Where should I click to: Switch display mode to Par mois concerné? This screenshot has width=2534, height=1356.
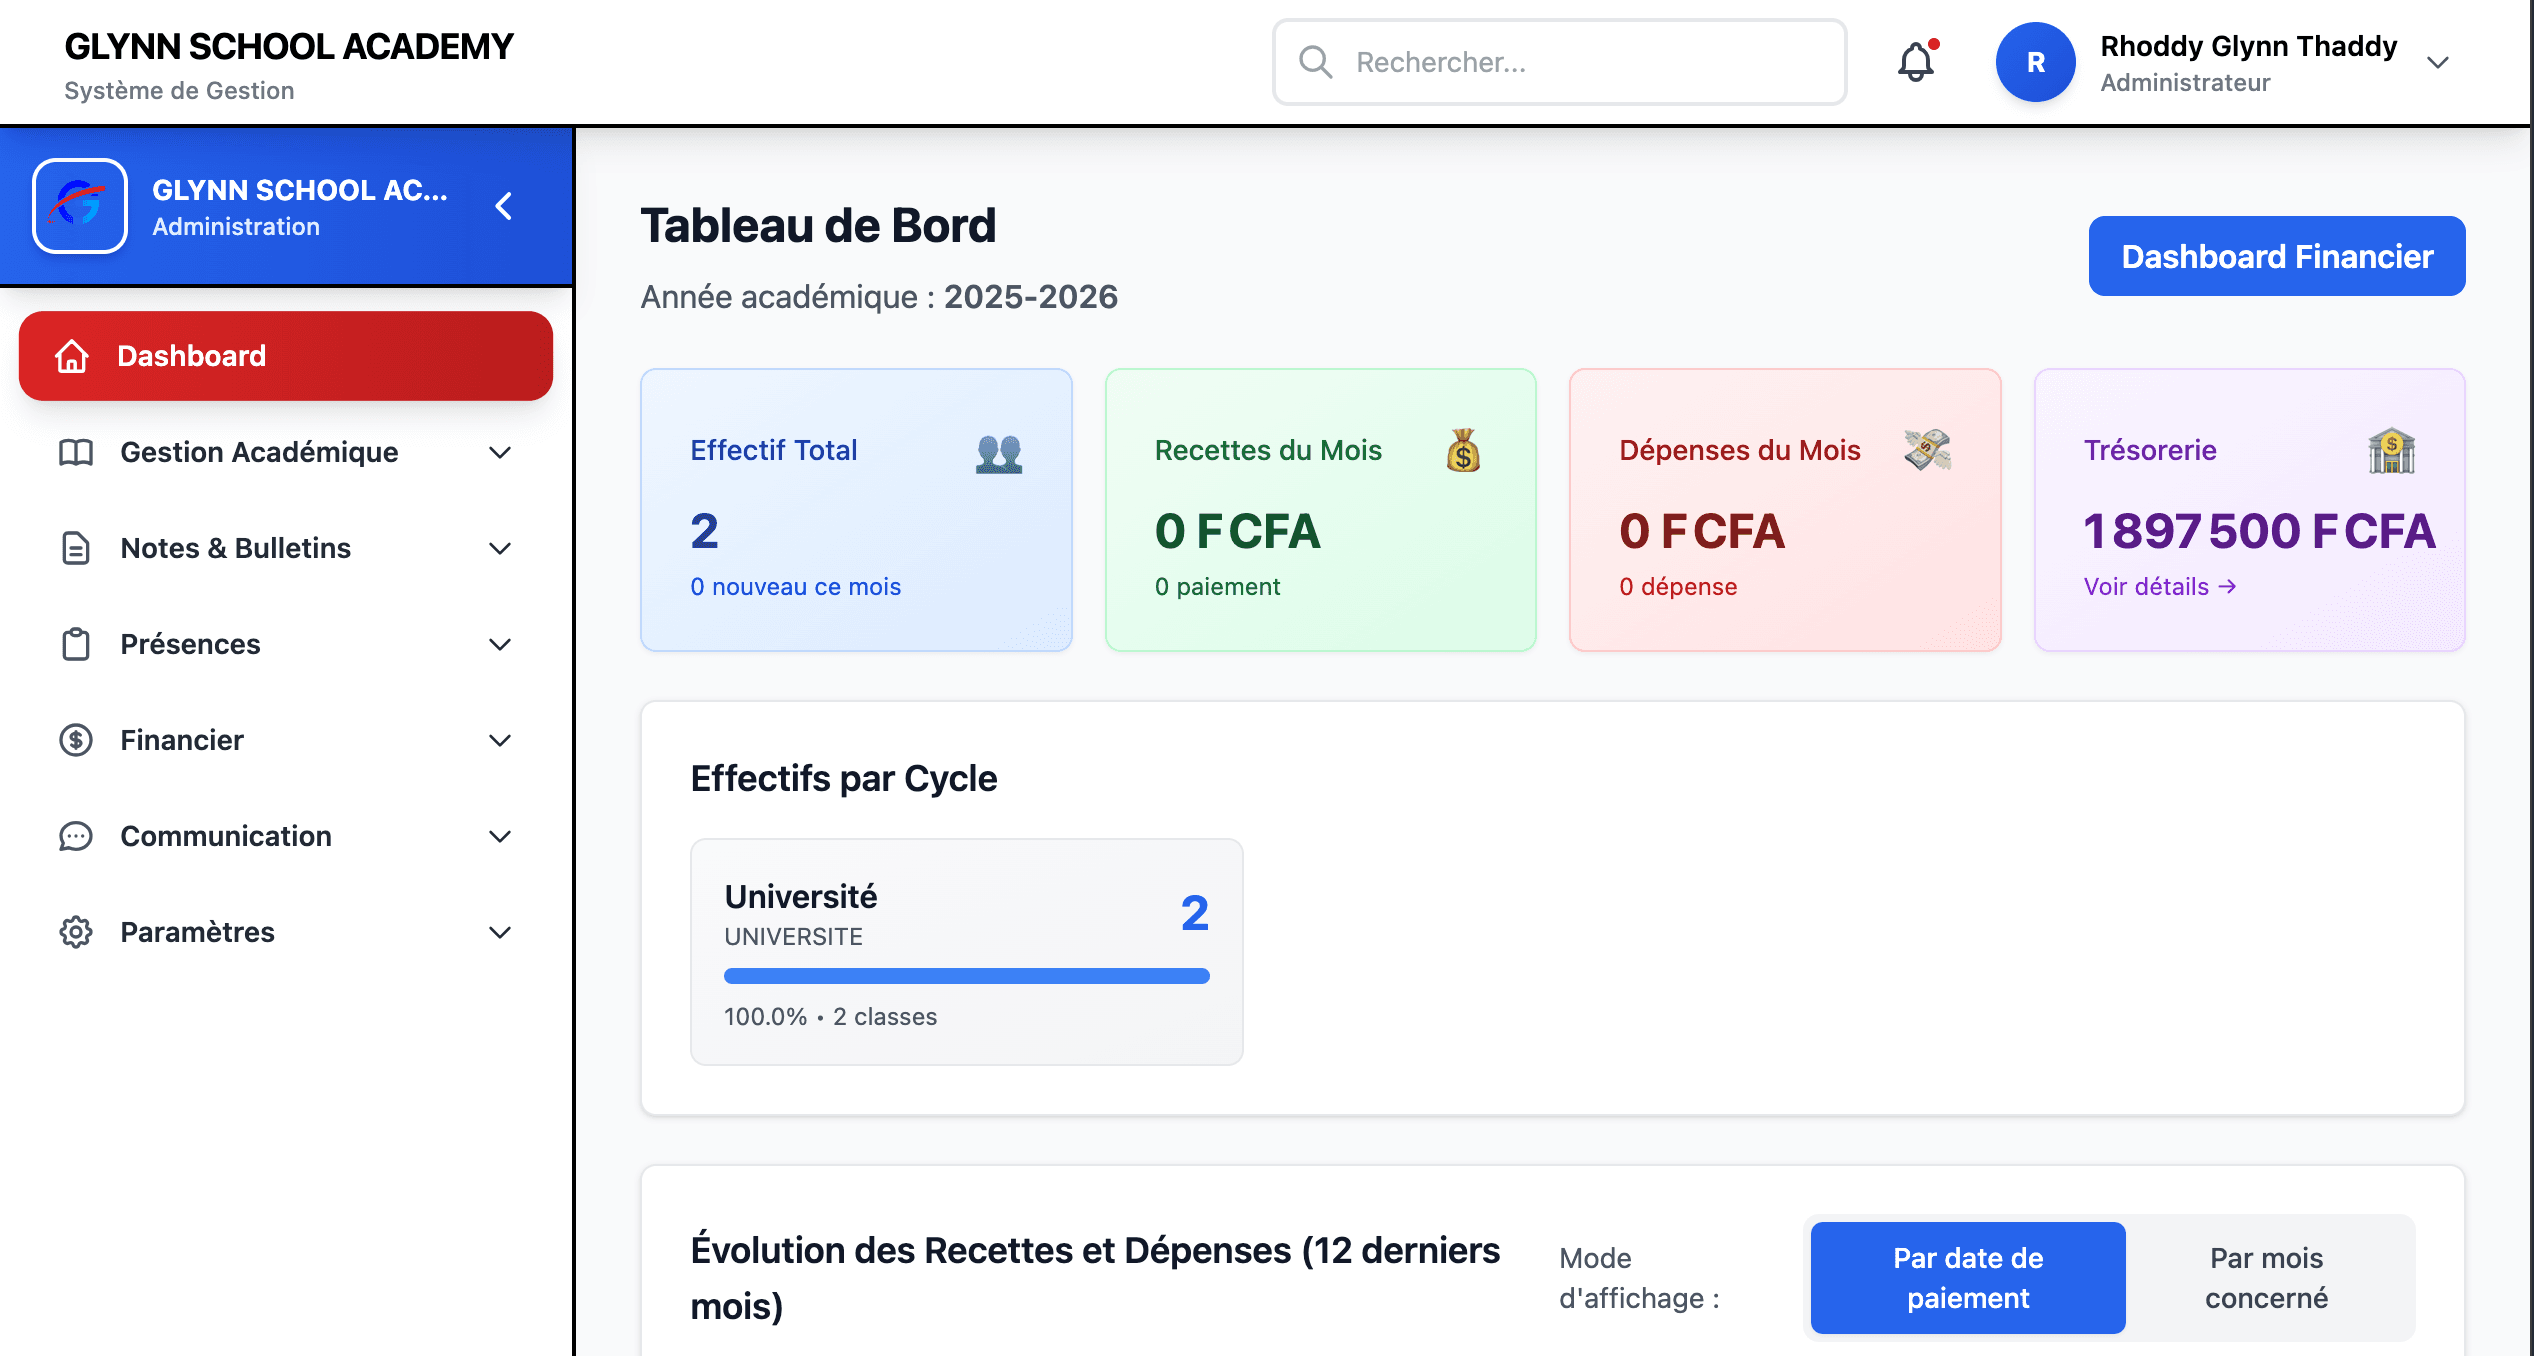[x=2266, y=1277]
